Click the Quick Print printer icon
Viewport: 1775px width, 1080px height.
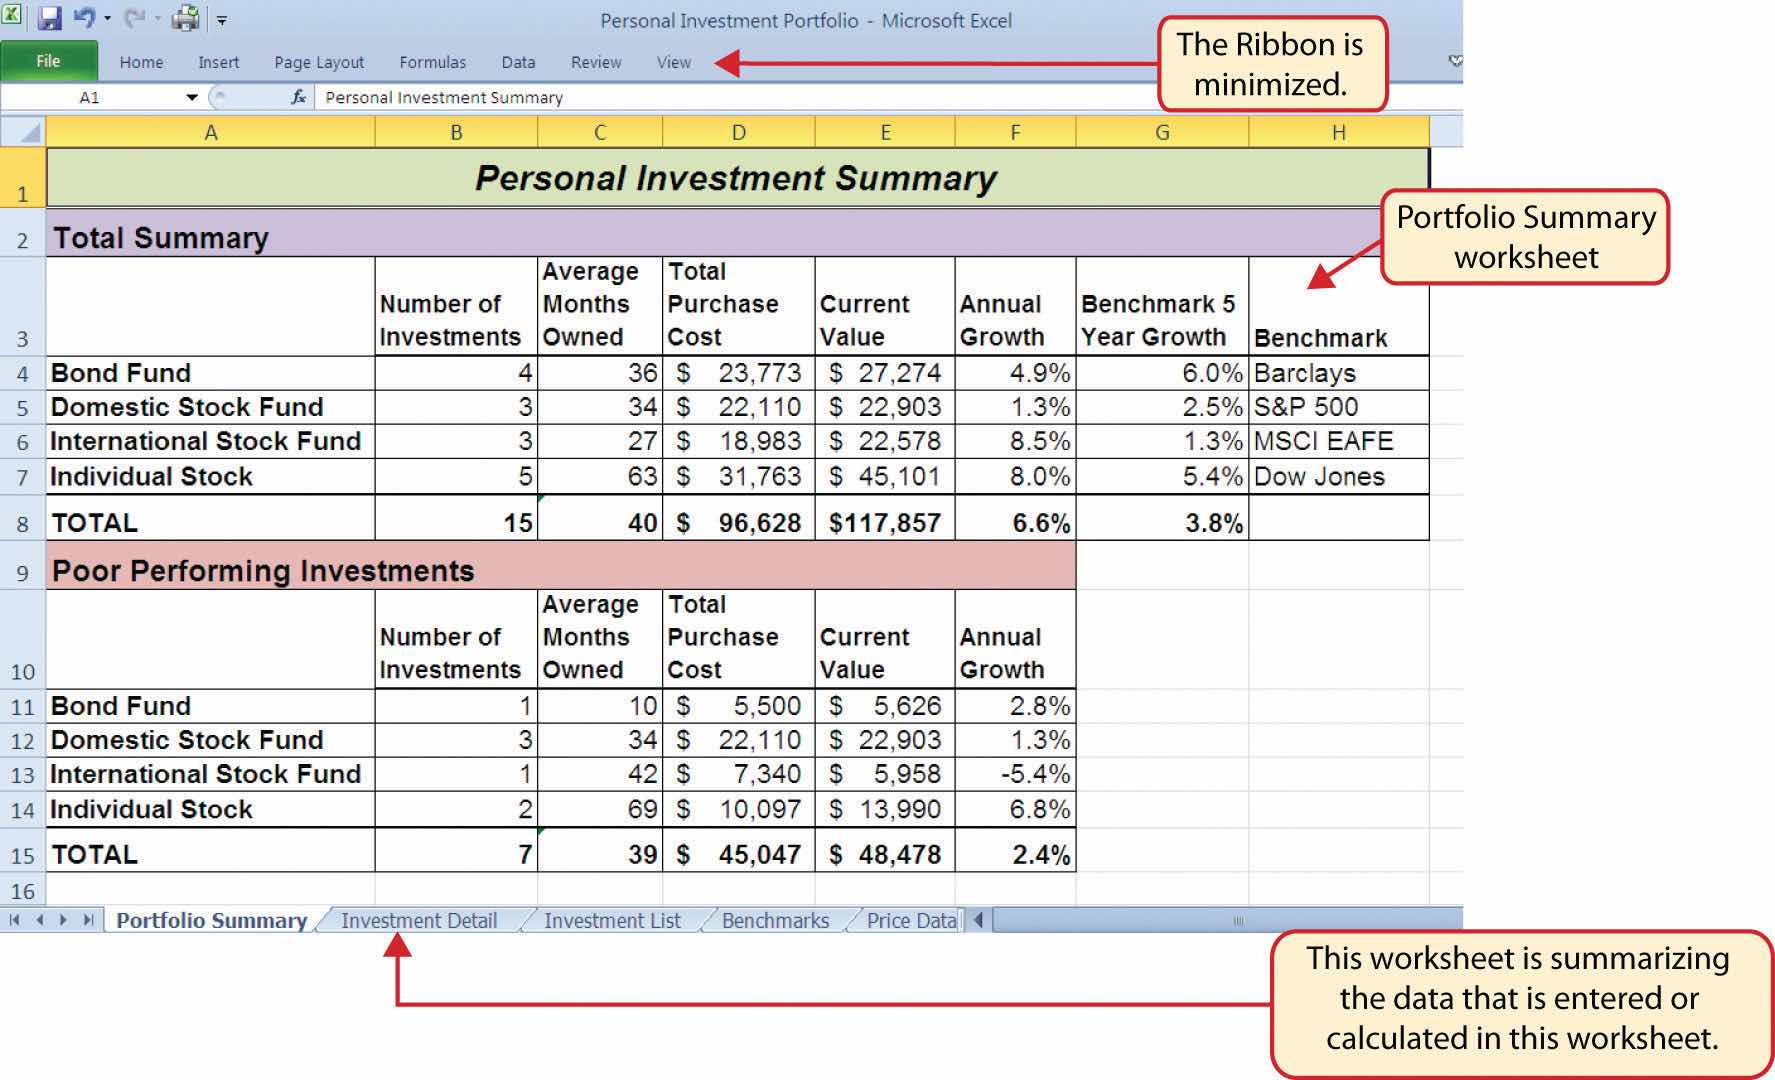click(x=185, y=18)
